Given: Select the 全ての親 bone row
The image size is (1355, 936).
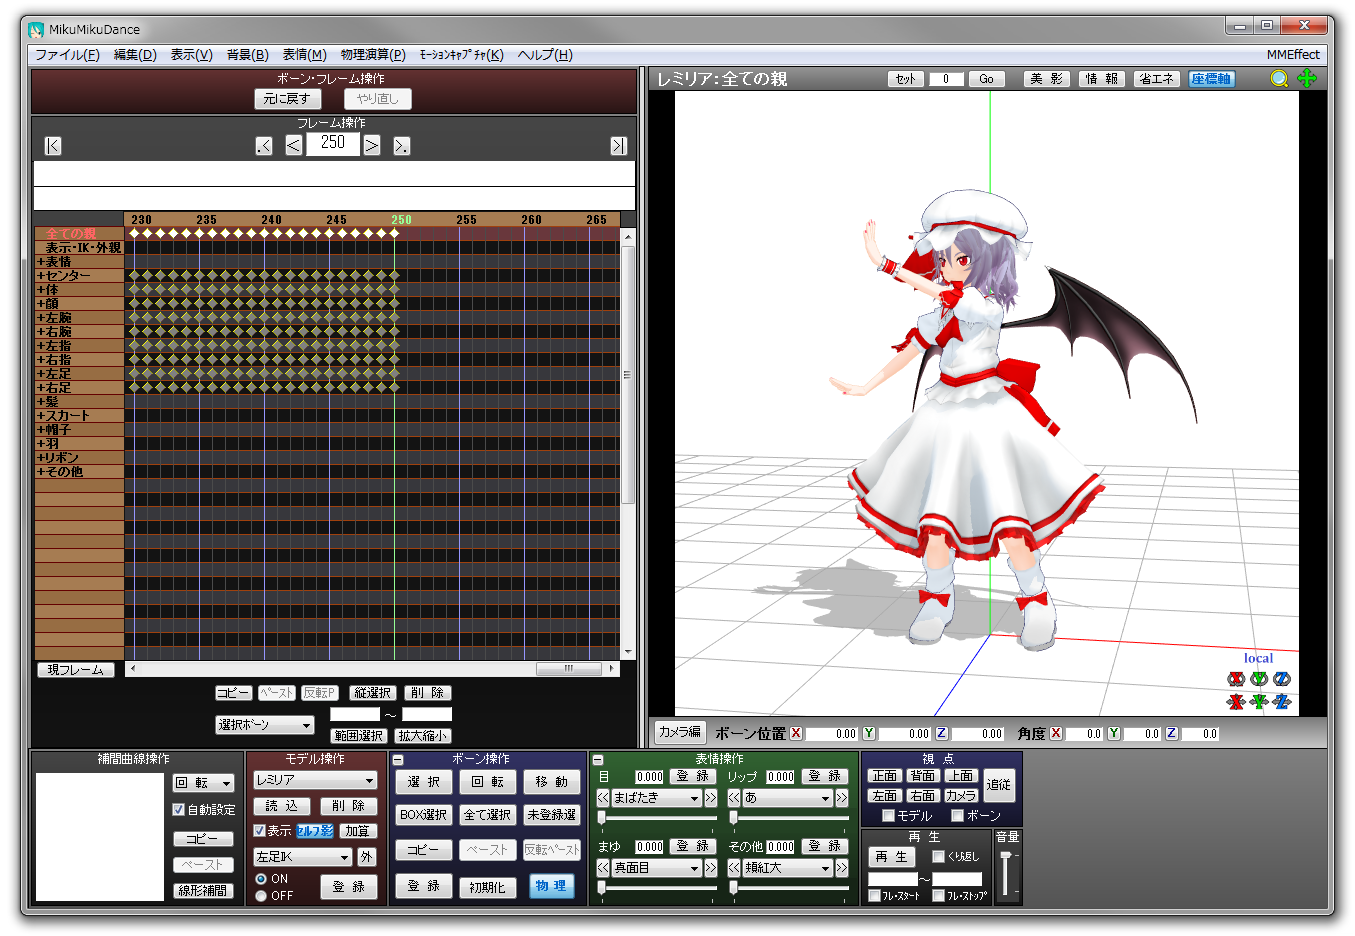Looking at the screenshot, I should [79, 234].
